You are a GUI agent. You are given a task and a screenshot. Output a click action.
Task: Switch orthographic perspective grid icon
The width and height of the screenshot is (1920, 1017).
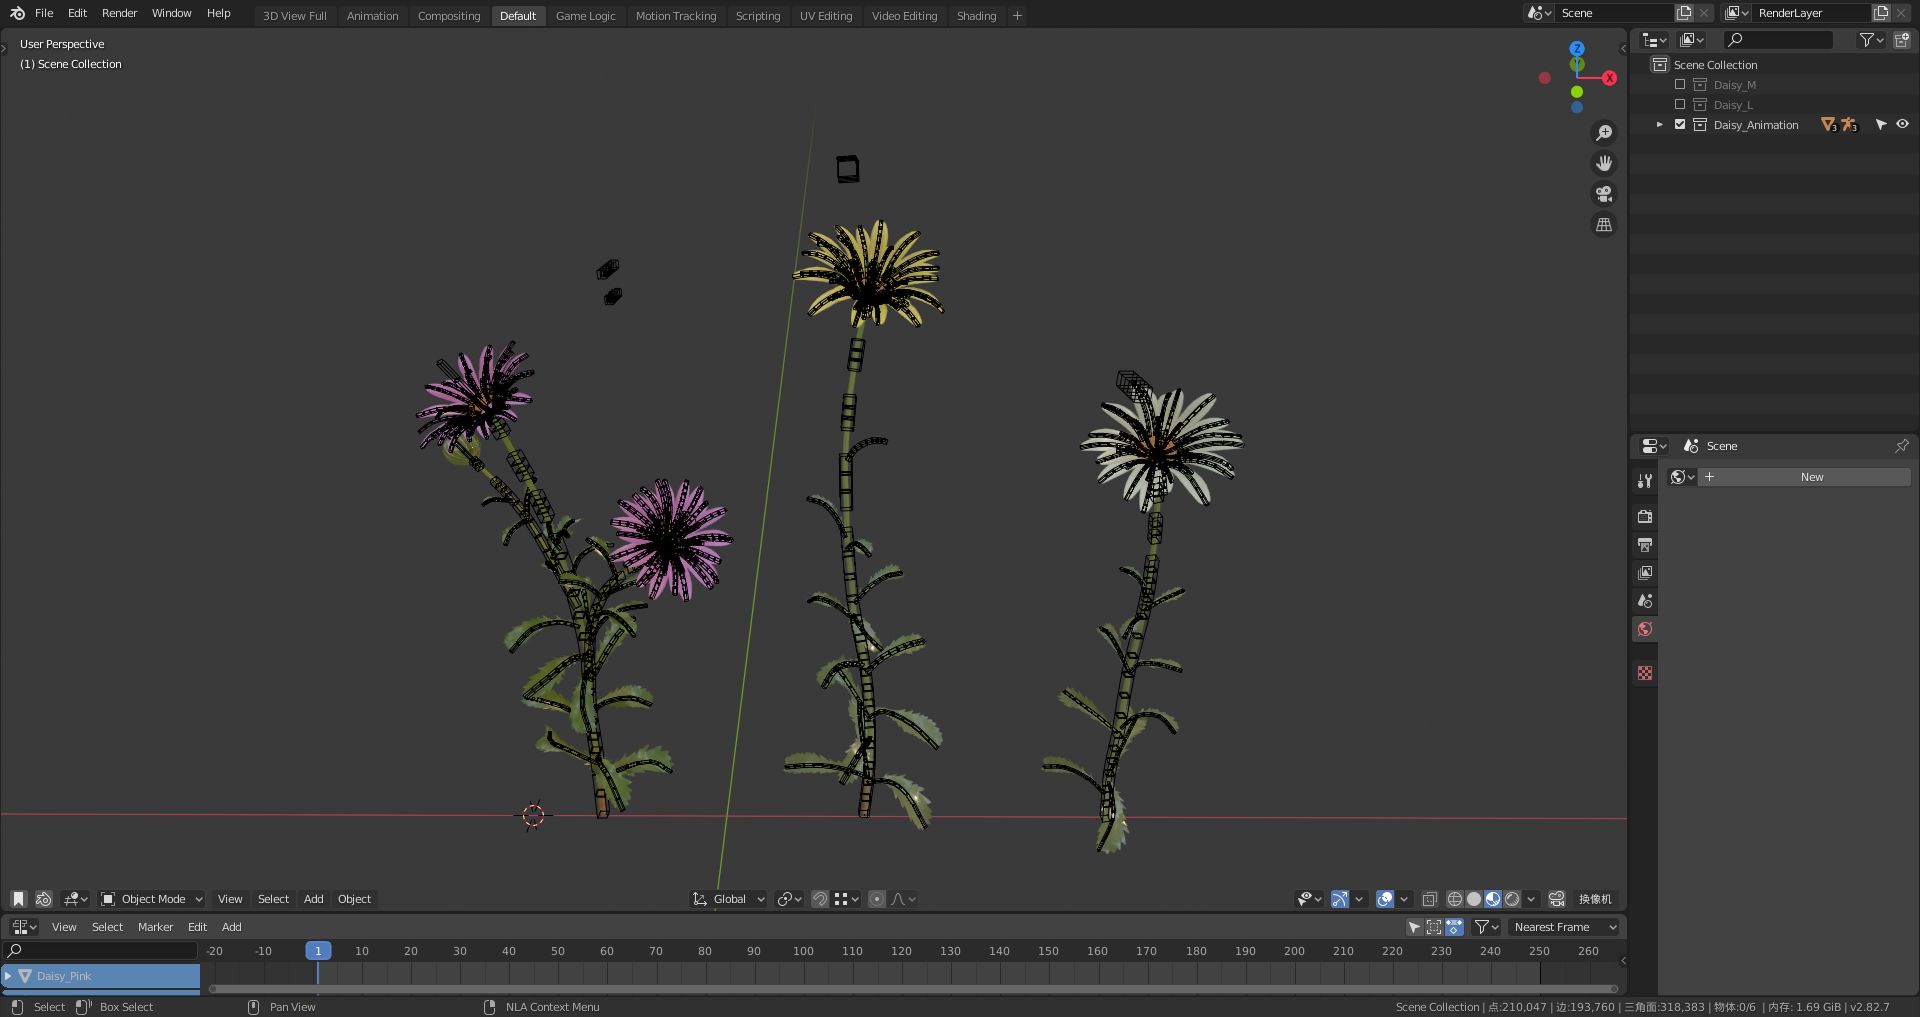(x=1604, y=225)
